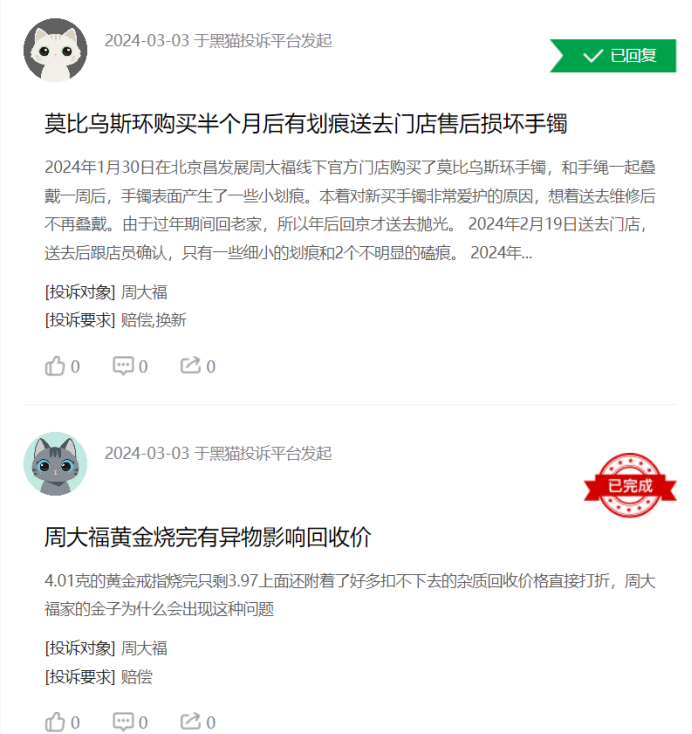
Task: Share the 周大福黄金 recycling complaint
Action: click(198, 722)
